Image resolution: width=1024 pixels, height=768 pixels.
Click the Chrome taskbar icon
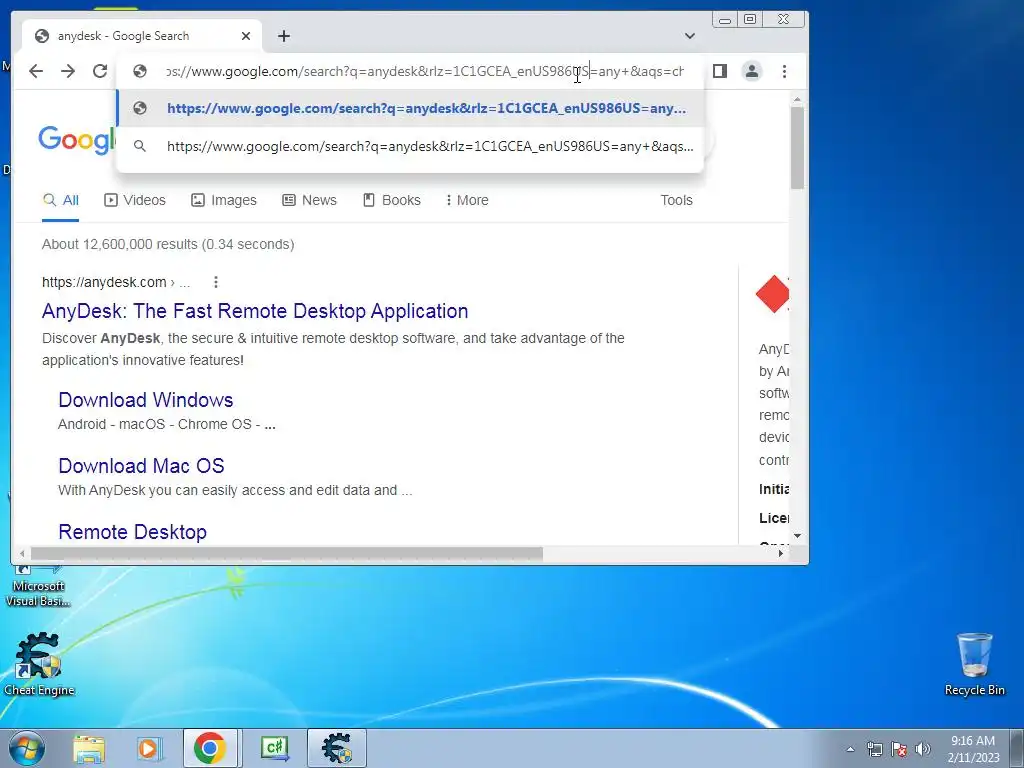pyautogui.click(x=210, y=748)
